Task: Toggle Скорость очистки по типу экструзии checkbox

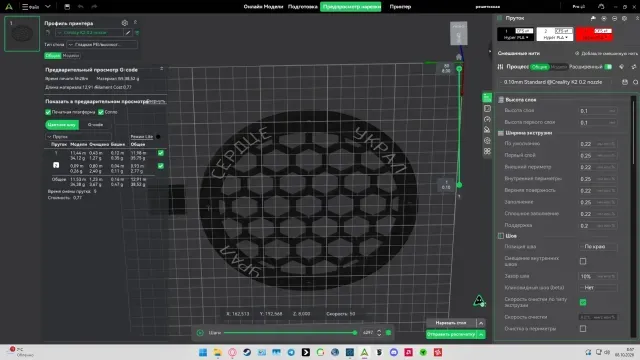Action: [583, 302]
